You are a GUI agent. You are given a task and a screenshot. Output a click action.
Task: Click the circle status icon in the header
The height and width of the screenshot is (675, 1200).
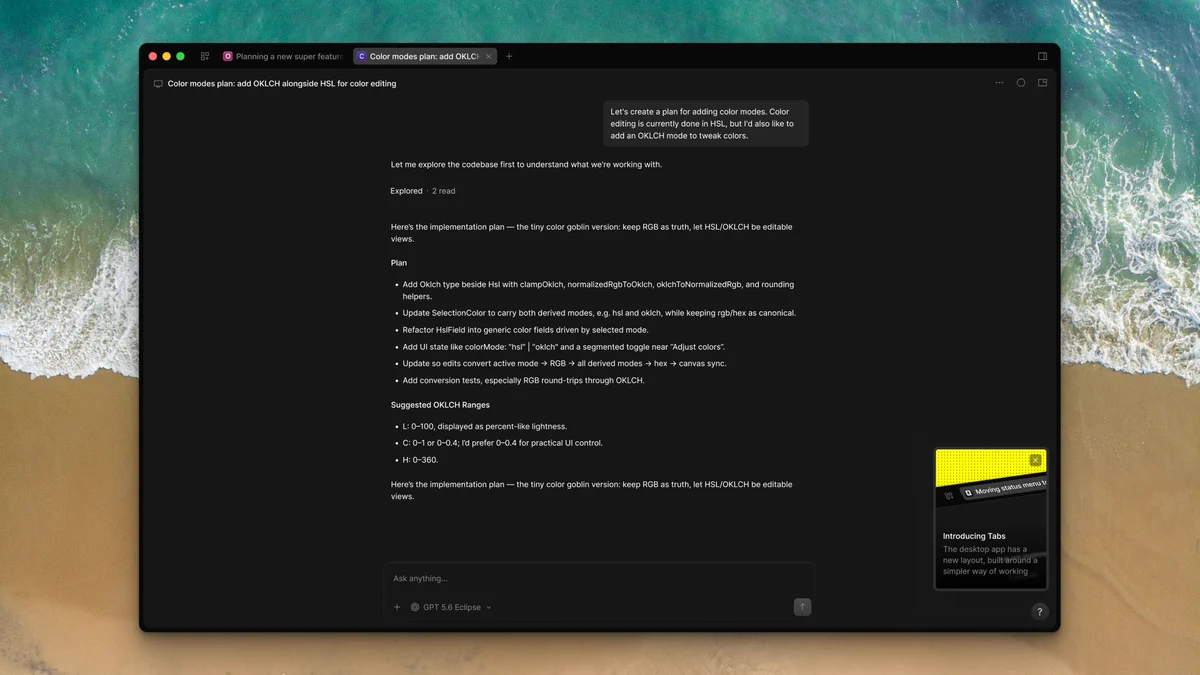1021,83
